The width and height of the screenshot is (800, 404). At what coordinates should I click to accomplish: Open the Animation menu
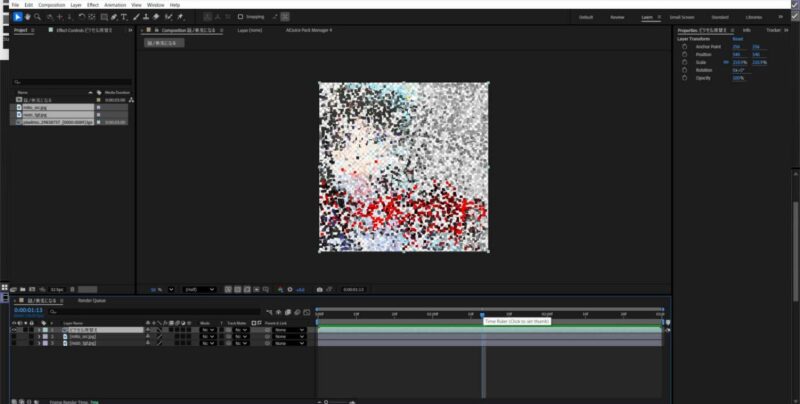pyautogui.click(x=115, y=5)
